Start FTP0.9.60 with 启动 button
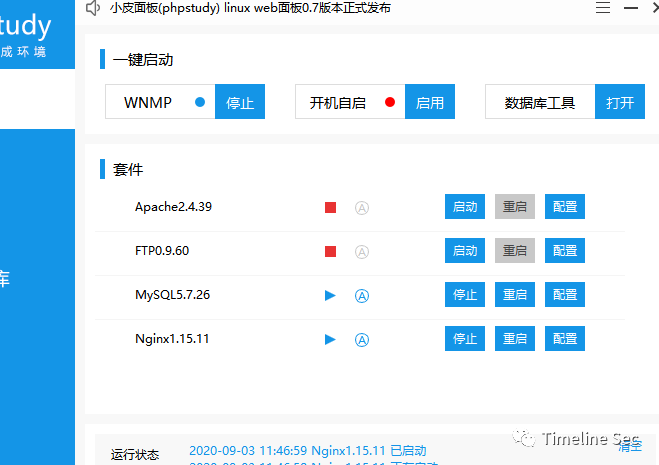659x465 pixels. 465,251
